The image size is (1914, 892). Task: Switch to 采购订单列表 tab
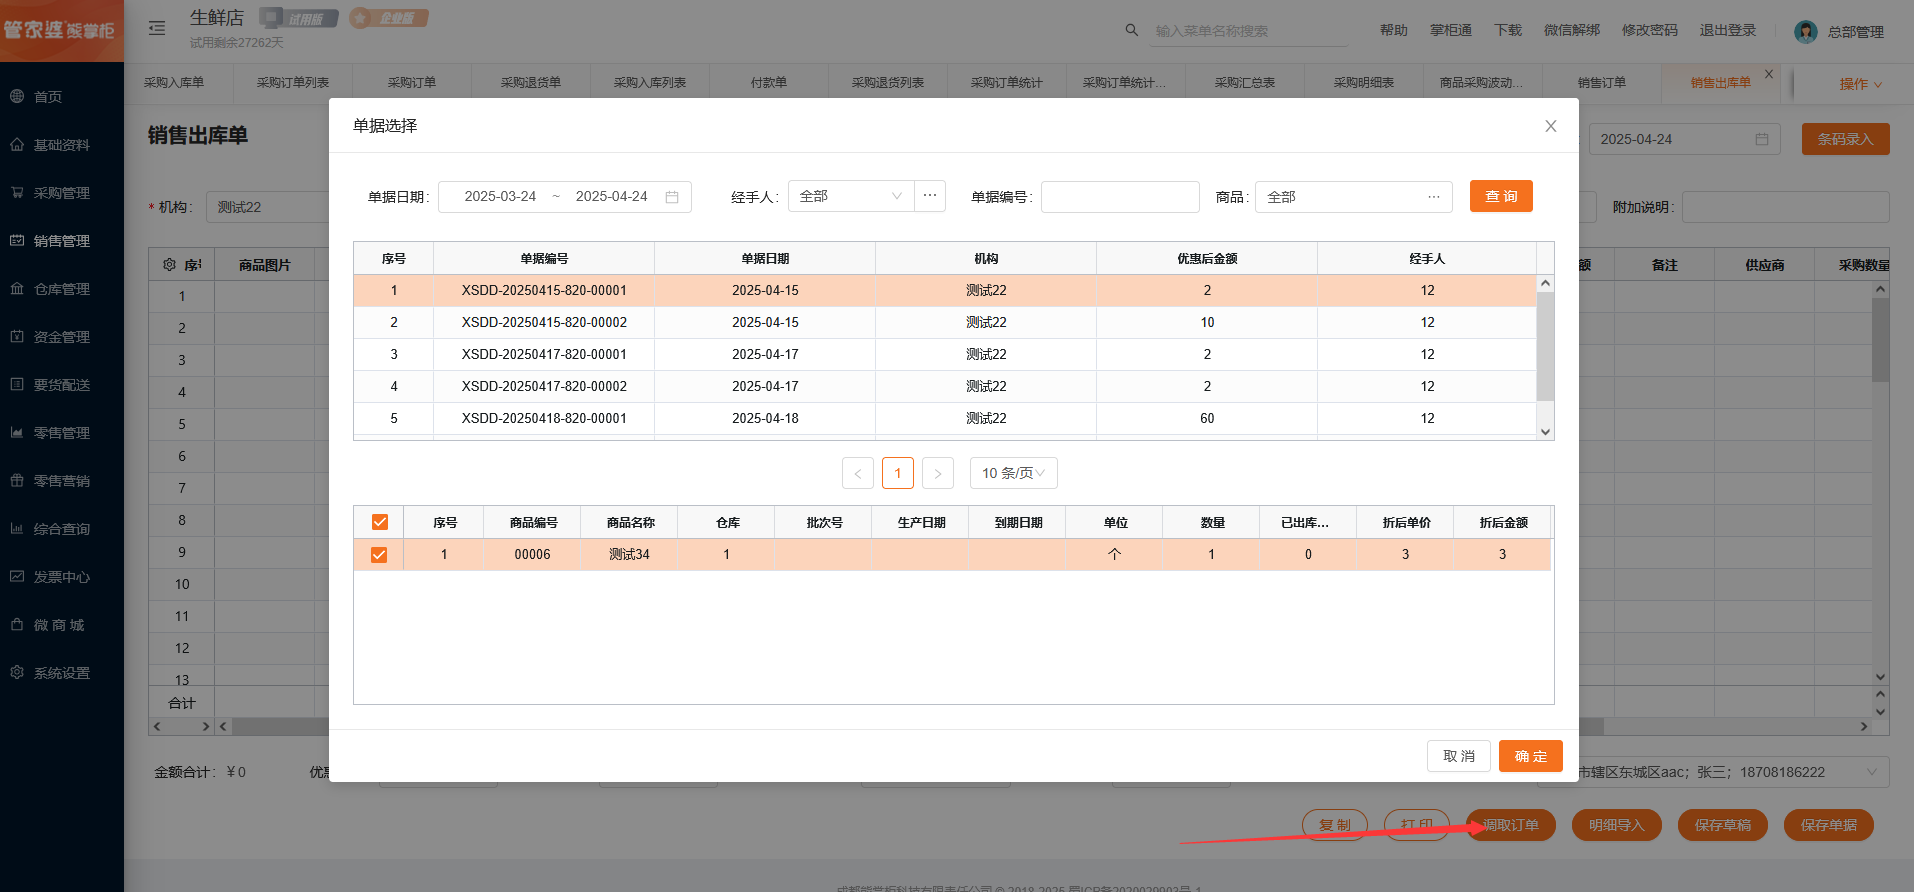click(x=293, y=83)
